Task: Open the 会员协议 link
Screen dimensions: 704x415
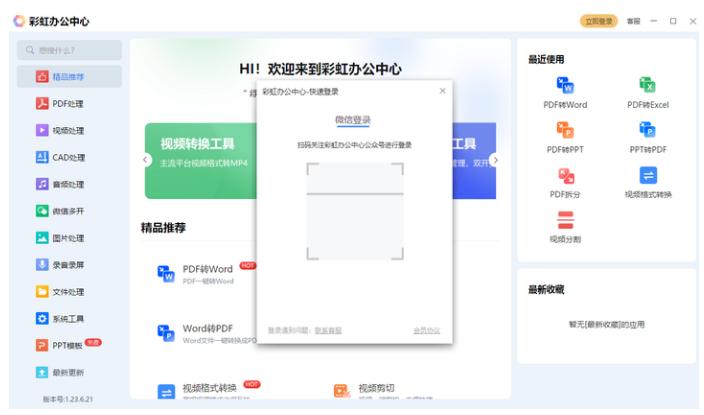Action: [x=427, y=331]
